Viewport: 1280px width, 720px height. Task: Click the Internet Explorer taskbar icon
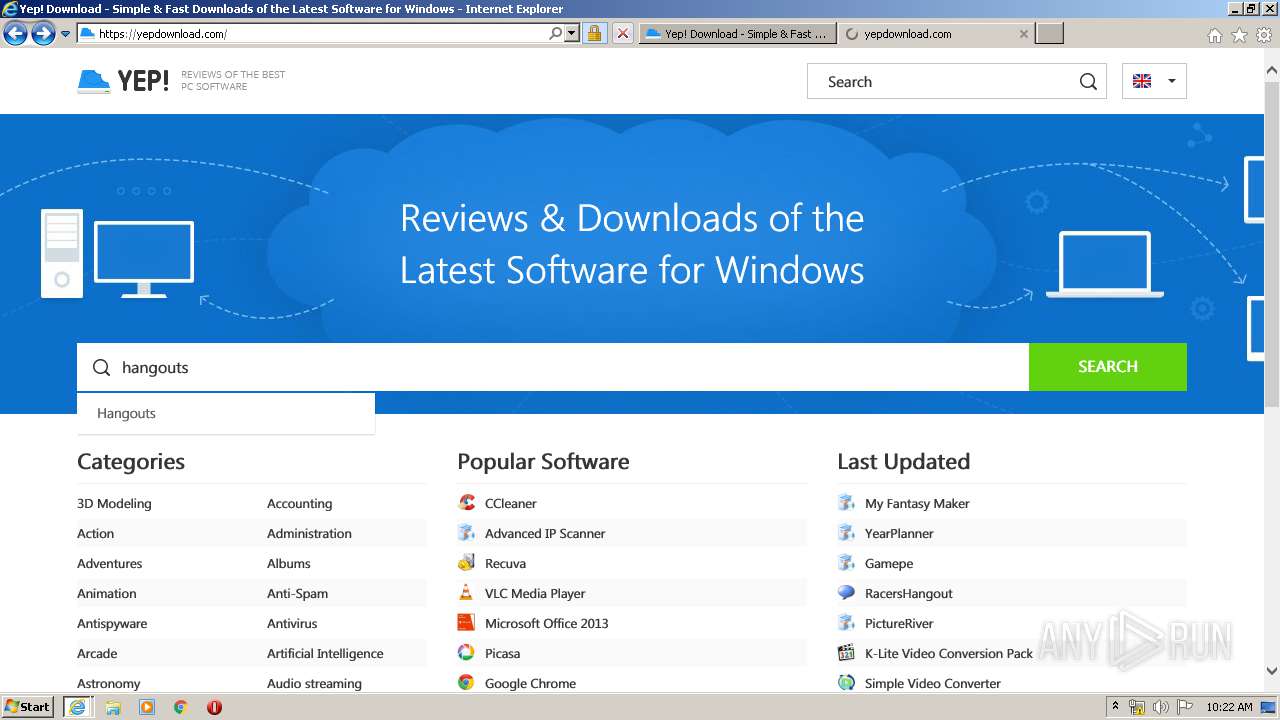pyautogui.click(x=77, y=707)
